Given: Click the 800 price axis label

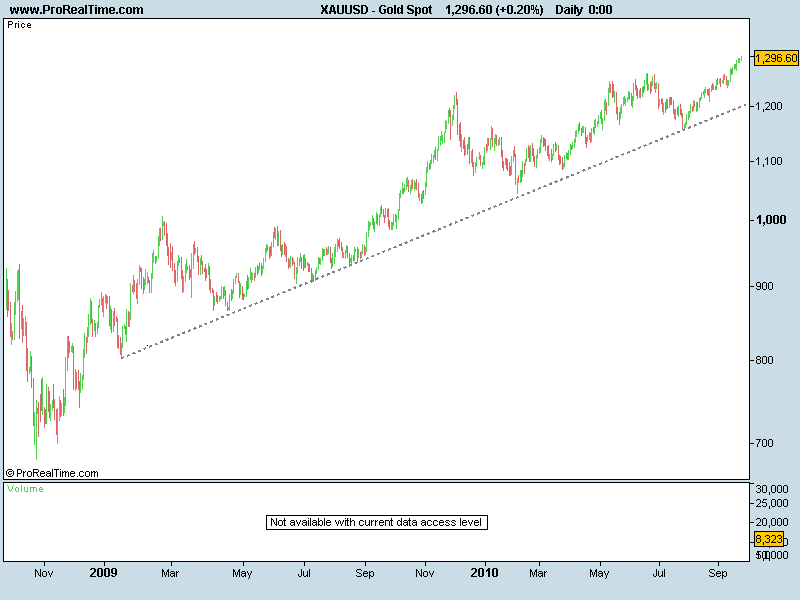Looking at the screenshot, I should coord(764,360).
